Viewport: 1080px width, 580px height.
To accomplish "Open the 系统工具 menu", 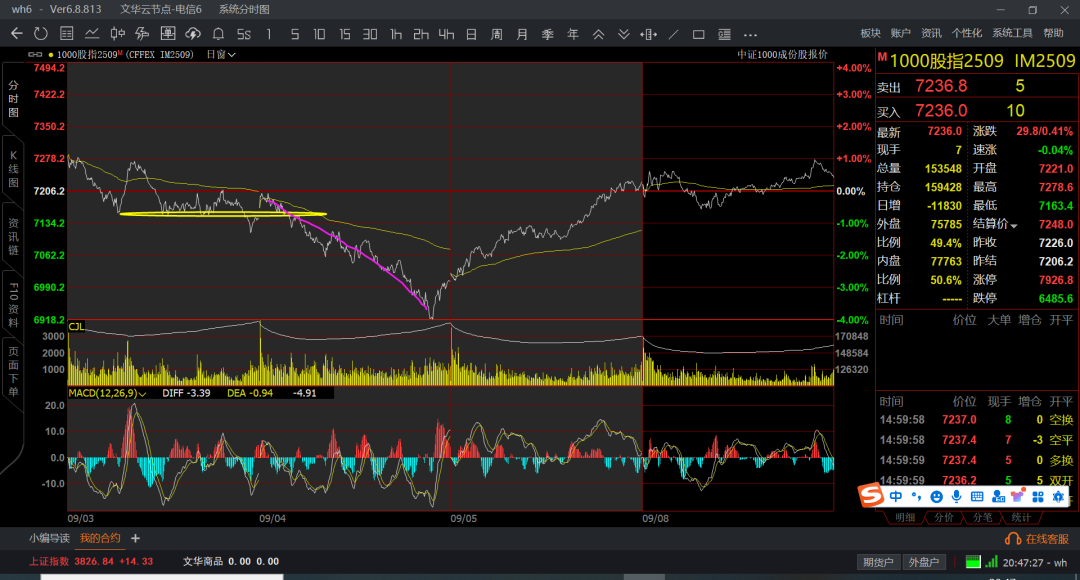I will (1012, 33).
